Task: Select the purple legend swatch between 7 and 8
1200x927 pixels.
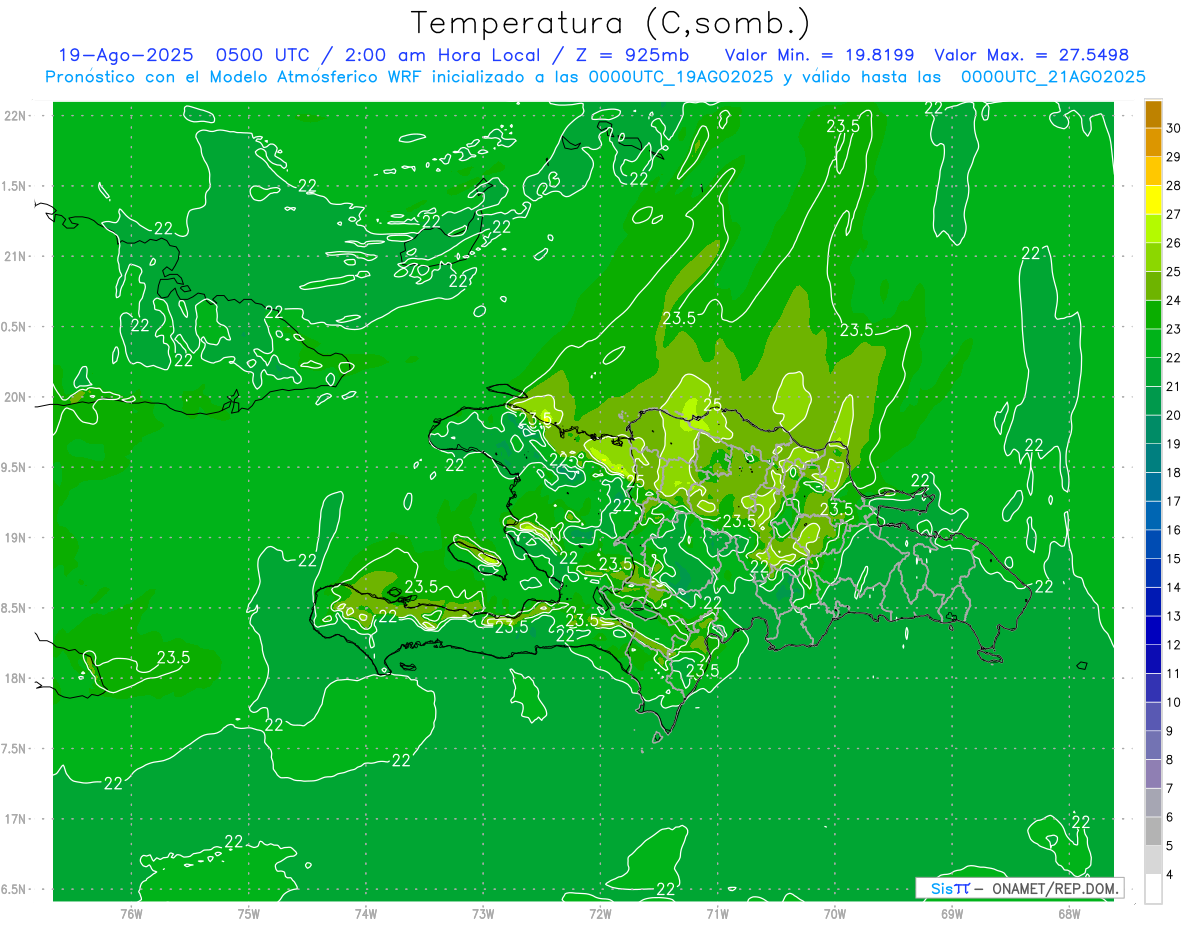Action: (1153, 774)
